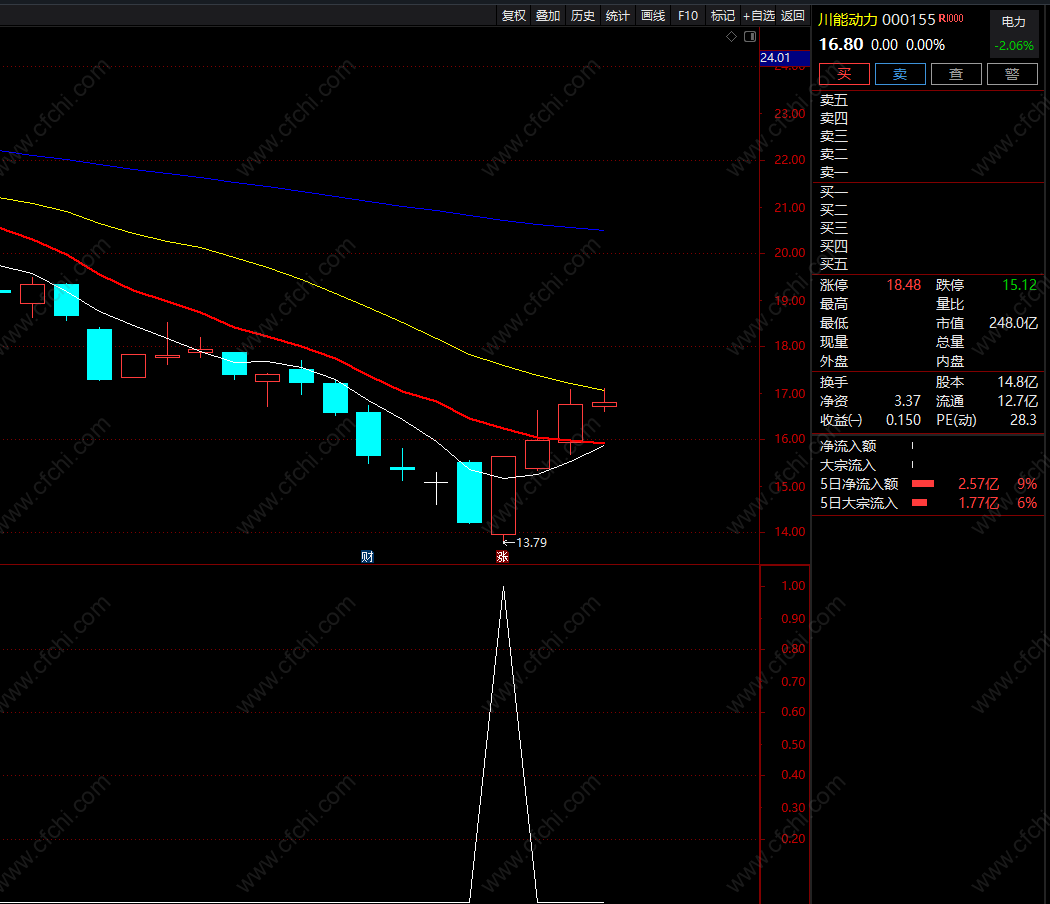Click the 买五 order book row
Screen dimensions: 1050x904
(928, 265)
